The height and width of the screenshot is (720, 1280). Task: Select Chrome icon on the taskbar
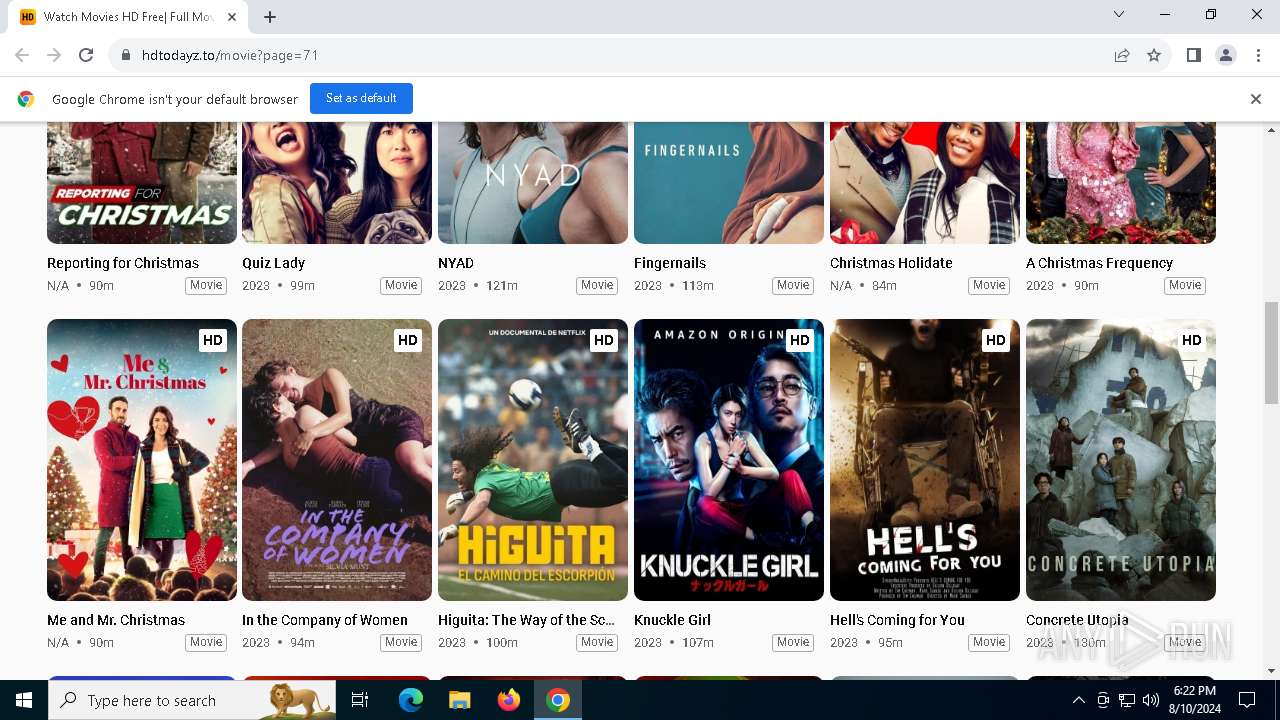(558, 700)
